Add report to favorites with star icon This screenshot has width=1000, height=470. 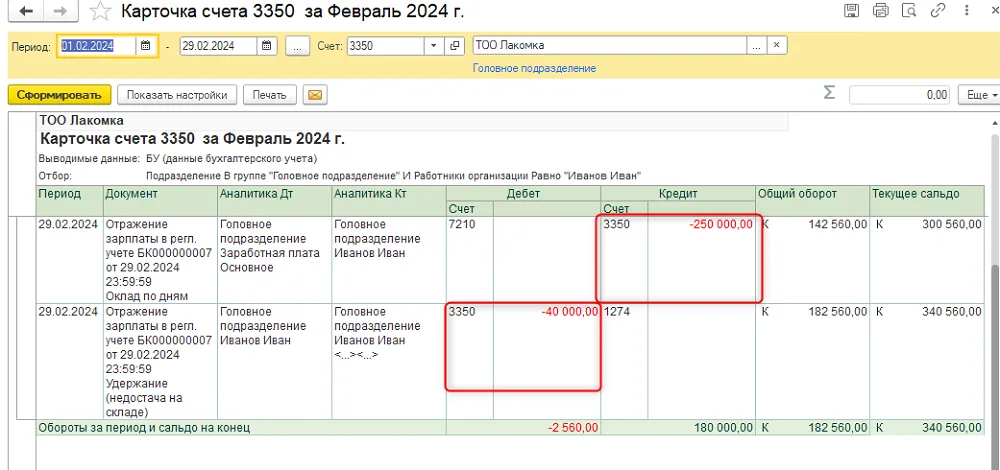(x=98, y=11)
